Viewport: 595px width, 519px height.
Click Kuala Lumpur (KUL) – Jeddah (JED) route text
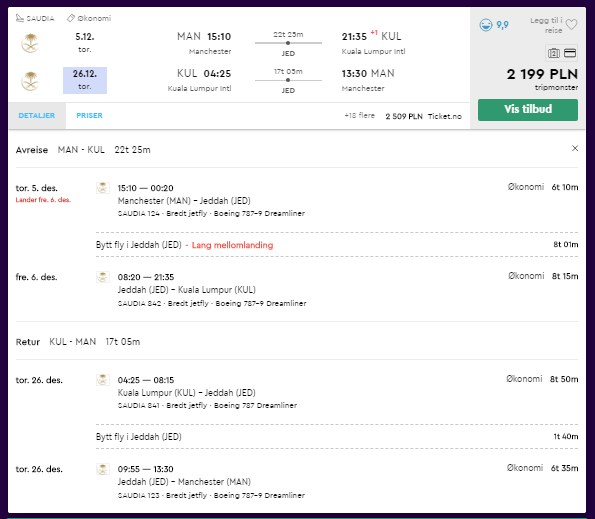[x=187, y=393]
